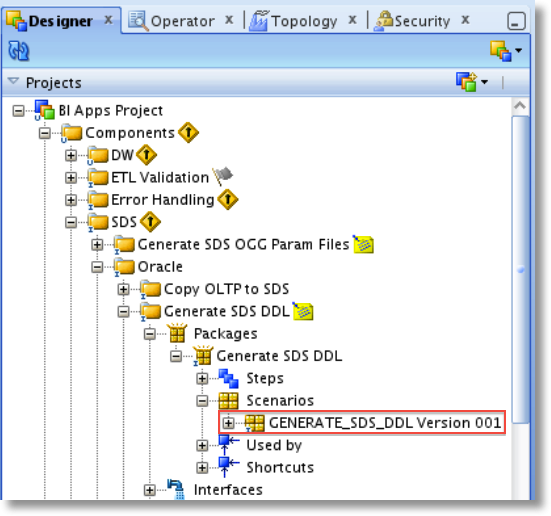Click the upgrade marker beside Components

coord(188,133)
